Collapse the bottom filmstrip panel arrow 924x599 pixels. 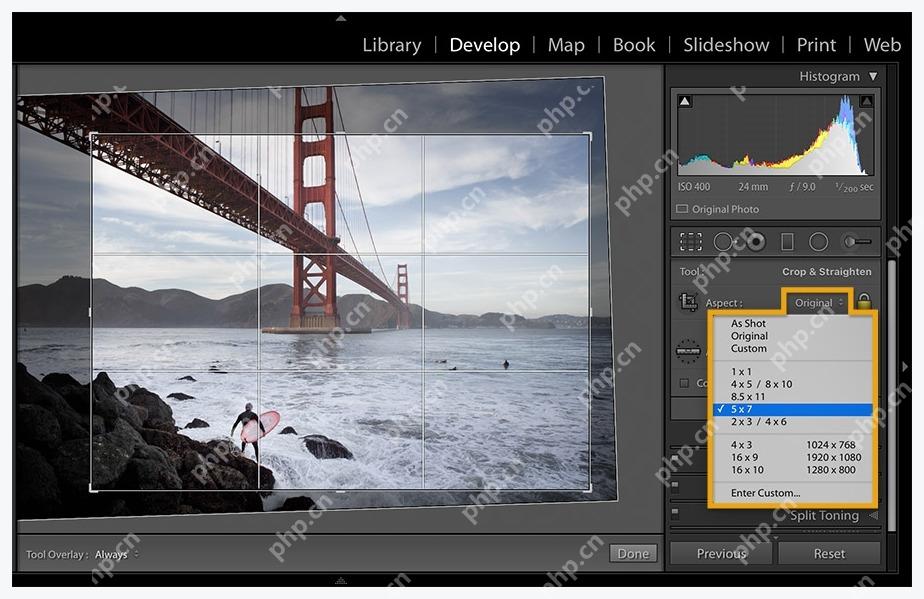pos(341,581)
